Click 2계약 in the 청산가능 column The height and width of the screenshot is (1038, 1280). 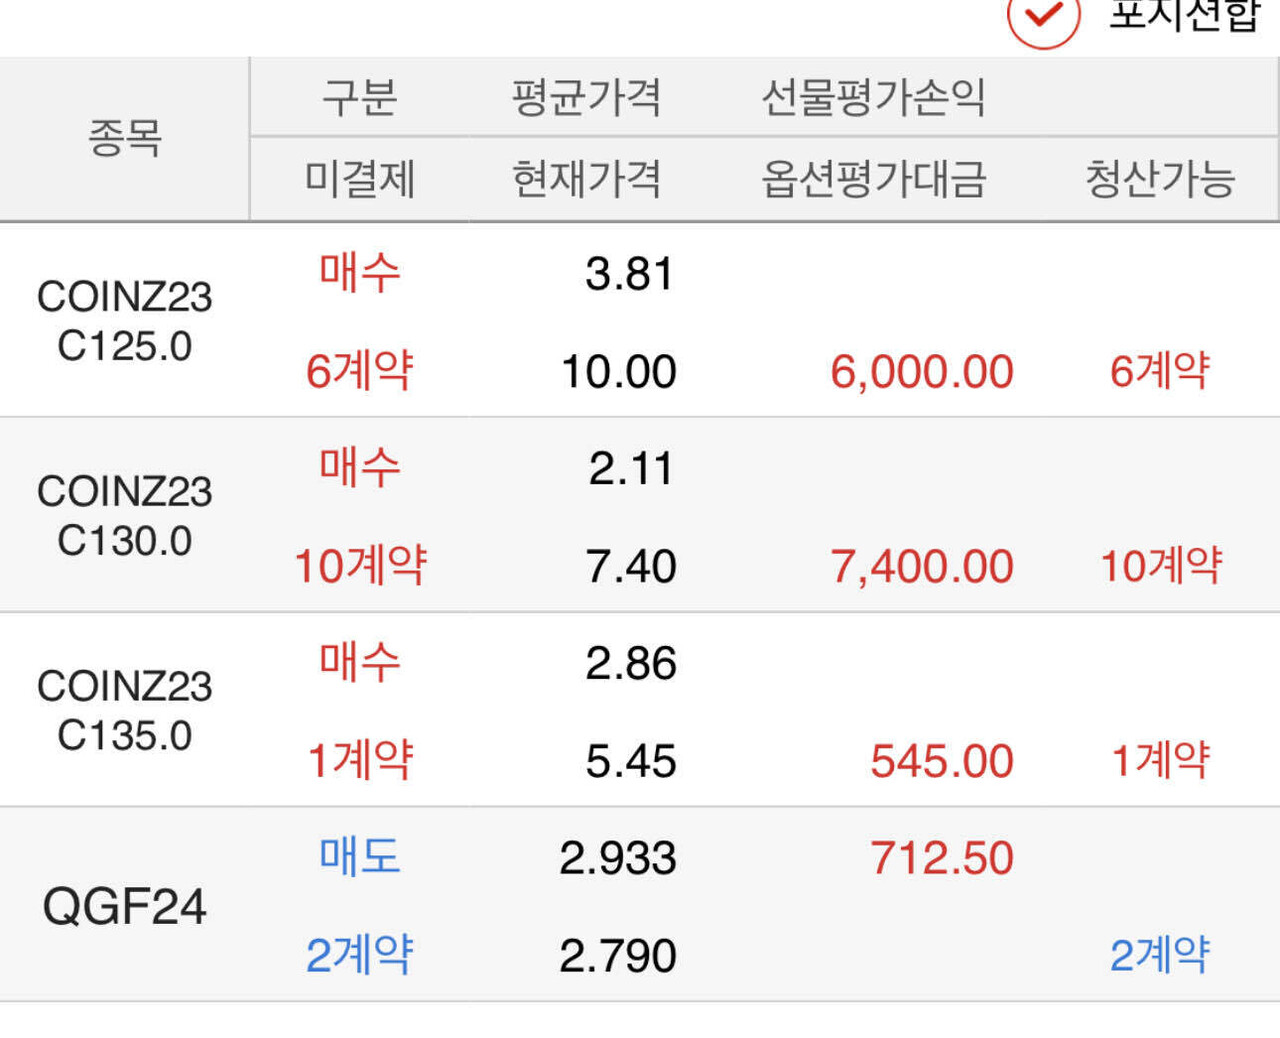tap(1160, 955)
